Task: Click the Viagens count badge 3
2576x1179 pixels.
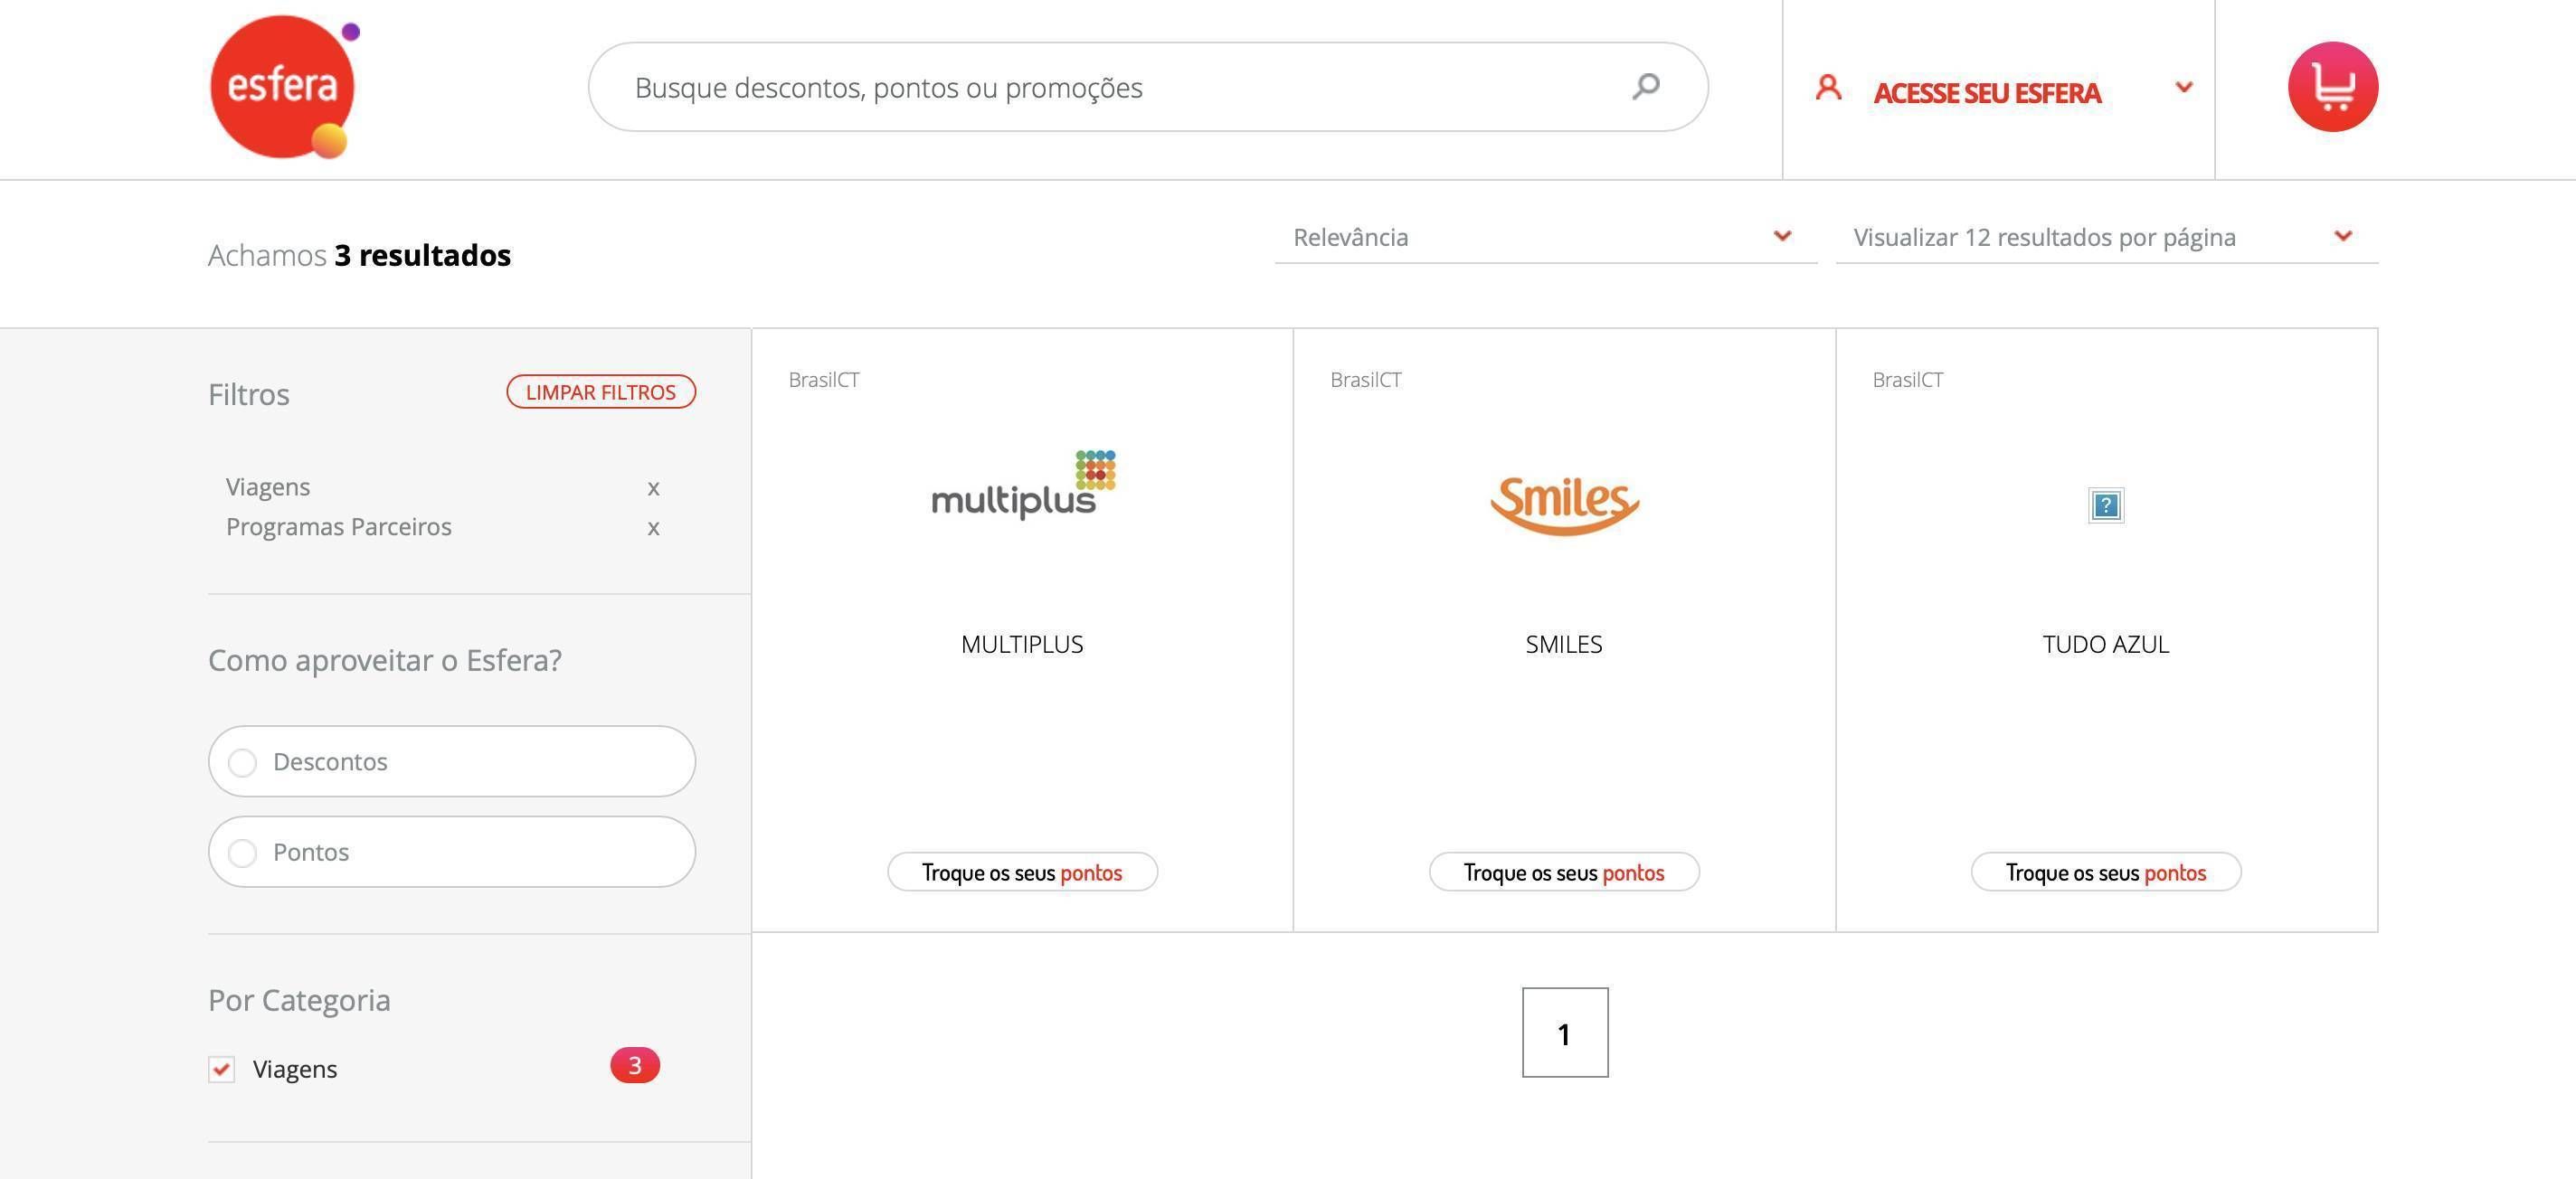Action: pyautogui.click(x=635, y=1066)
